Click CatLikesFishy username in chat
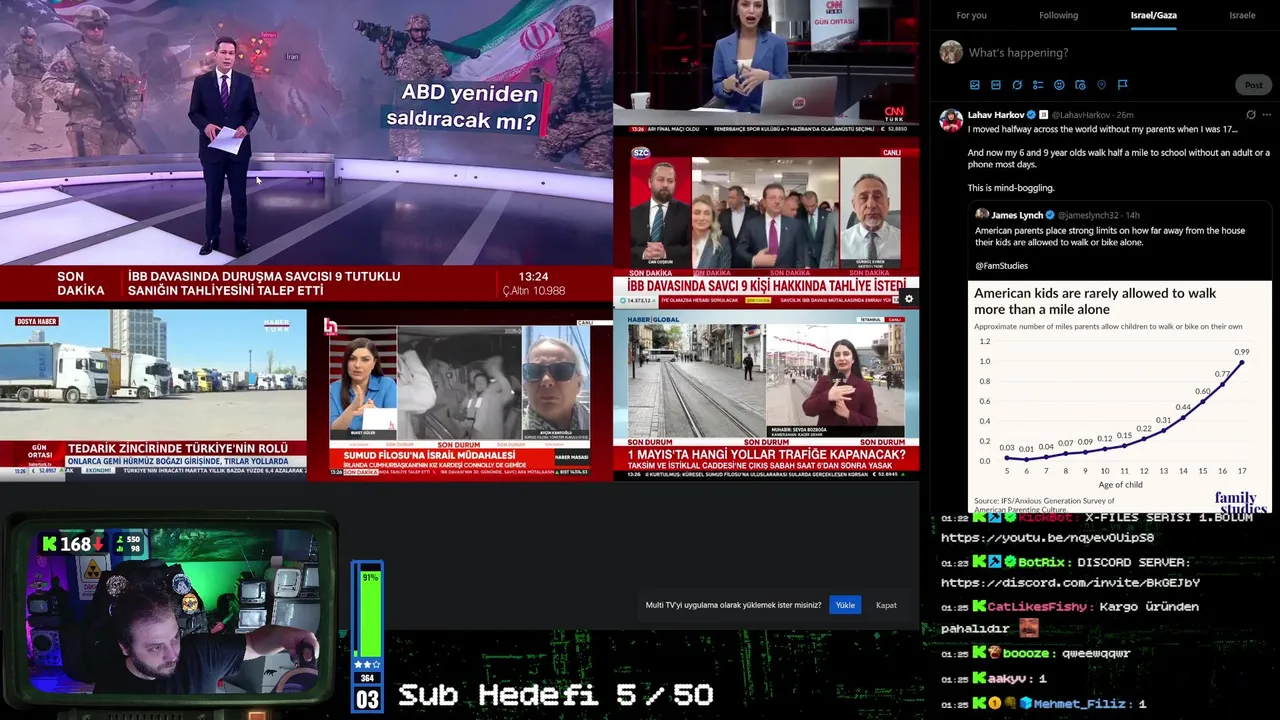1280x720 pixels. [1039, 607]
